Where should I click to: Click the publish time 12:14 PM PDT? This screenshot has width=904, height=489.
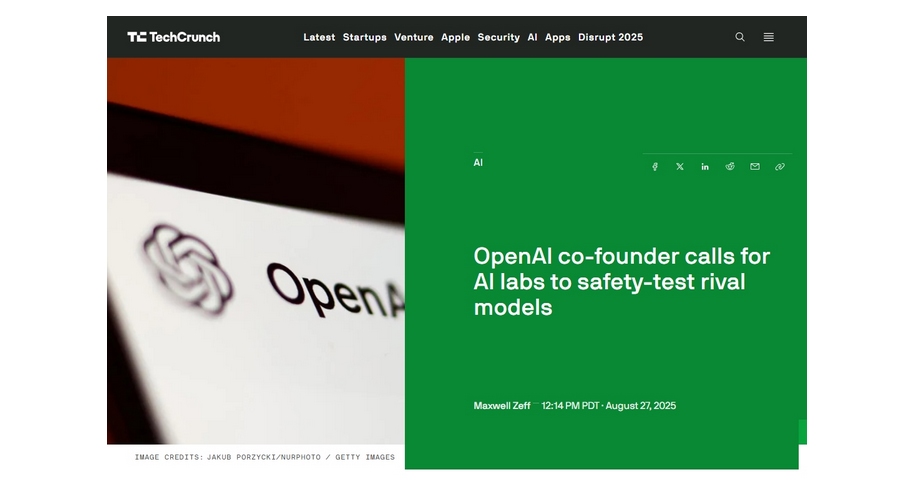570,405
